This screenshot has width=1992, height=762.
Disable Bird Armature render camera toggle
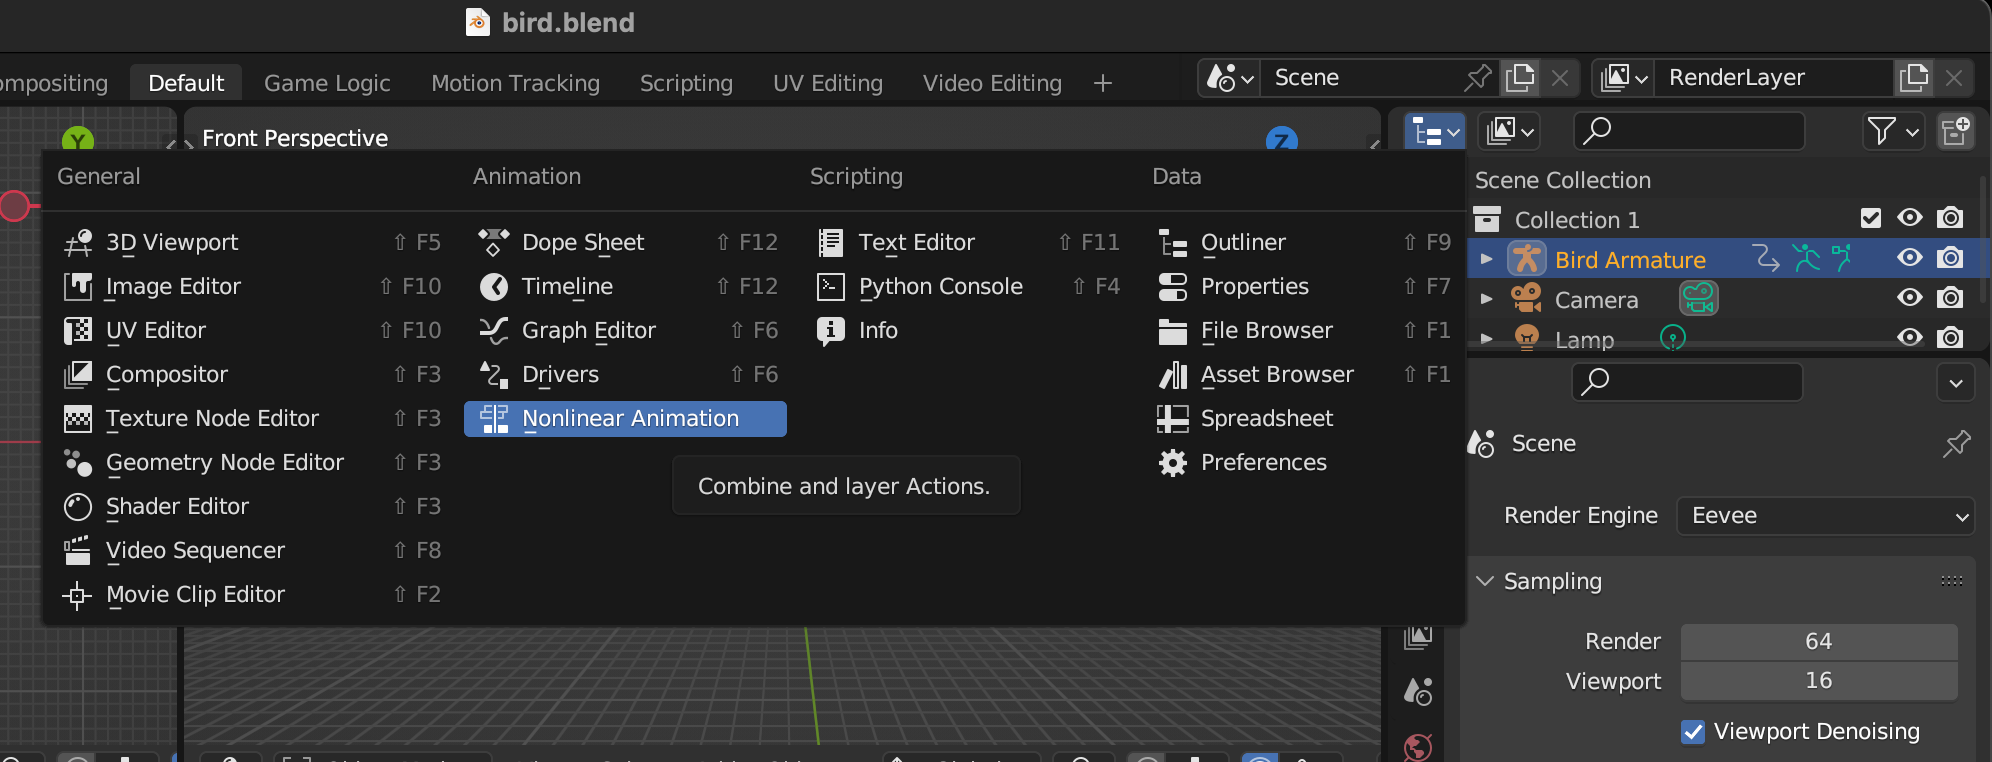(x=1950, y=258)
